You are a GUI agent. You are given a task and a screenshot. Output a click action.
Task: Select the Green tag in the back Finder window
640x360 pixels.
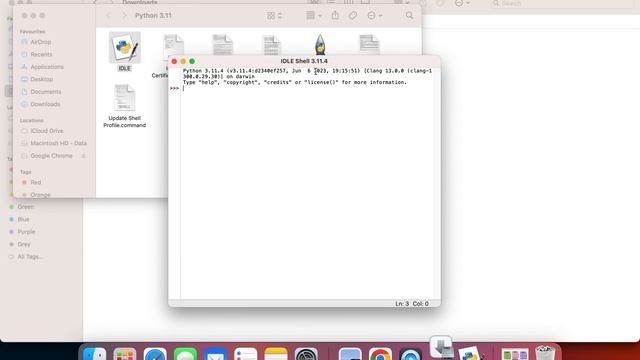click(x=25, y=207)
